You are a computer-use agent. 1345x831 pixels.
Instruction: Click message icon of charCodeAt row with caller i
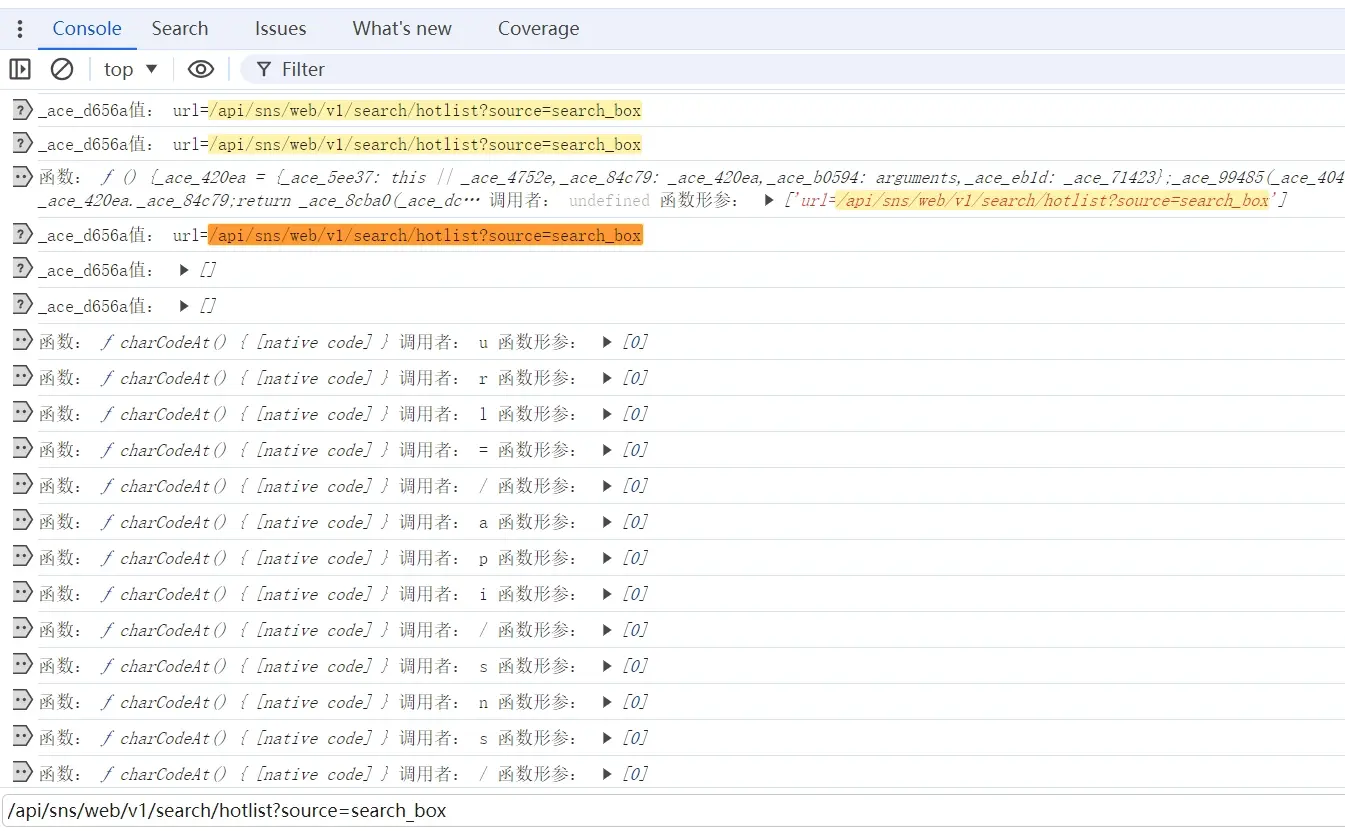(22, 593)
